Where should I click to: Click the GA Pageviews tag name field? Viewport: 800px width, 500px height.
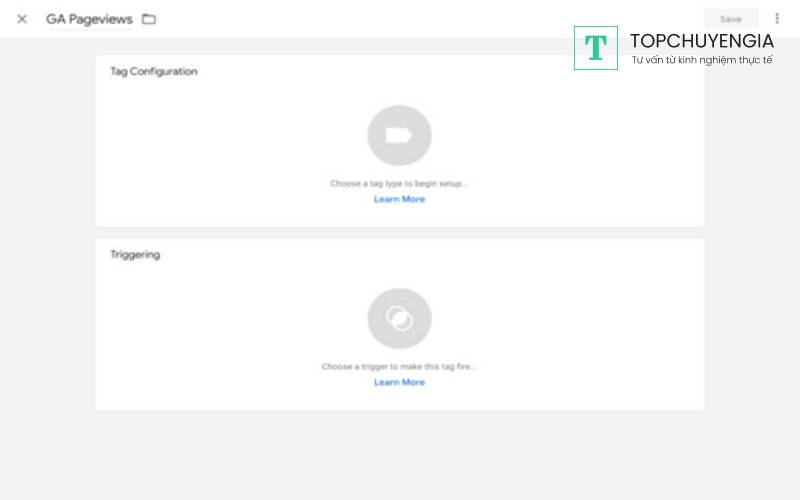(x=89, y=19)
